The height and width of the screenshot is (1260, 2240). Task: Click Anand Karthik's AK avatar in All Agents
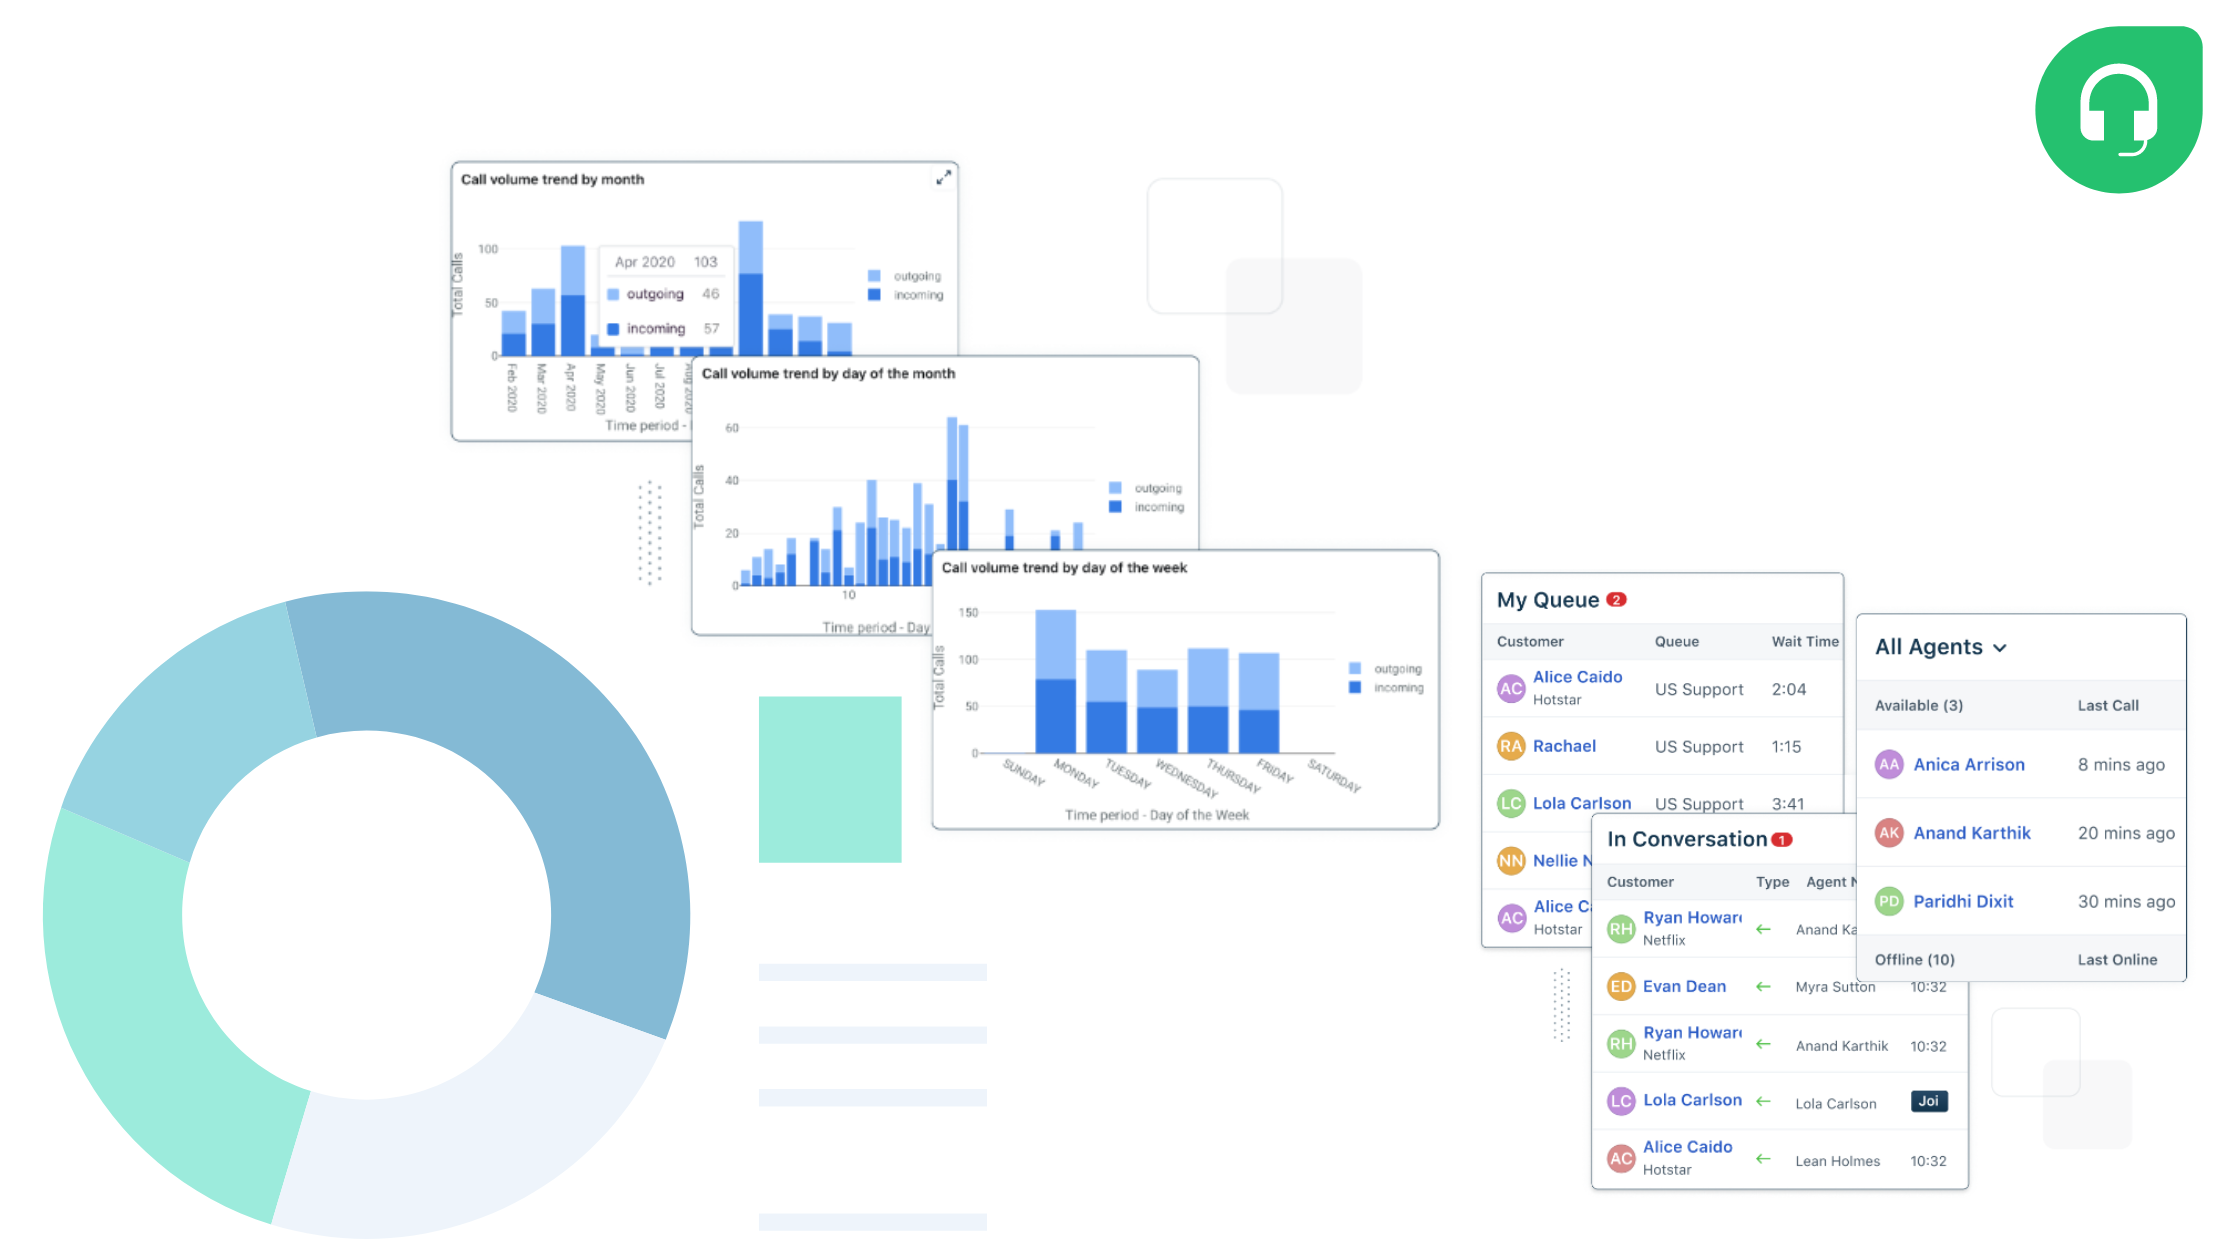[1889, 833]
